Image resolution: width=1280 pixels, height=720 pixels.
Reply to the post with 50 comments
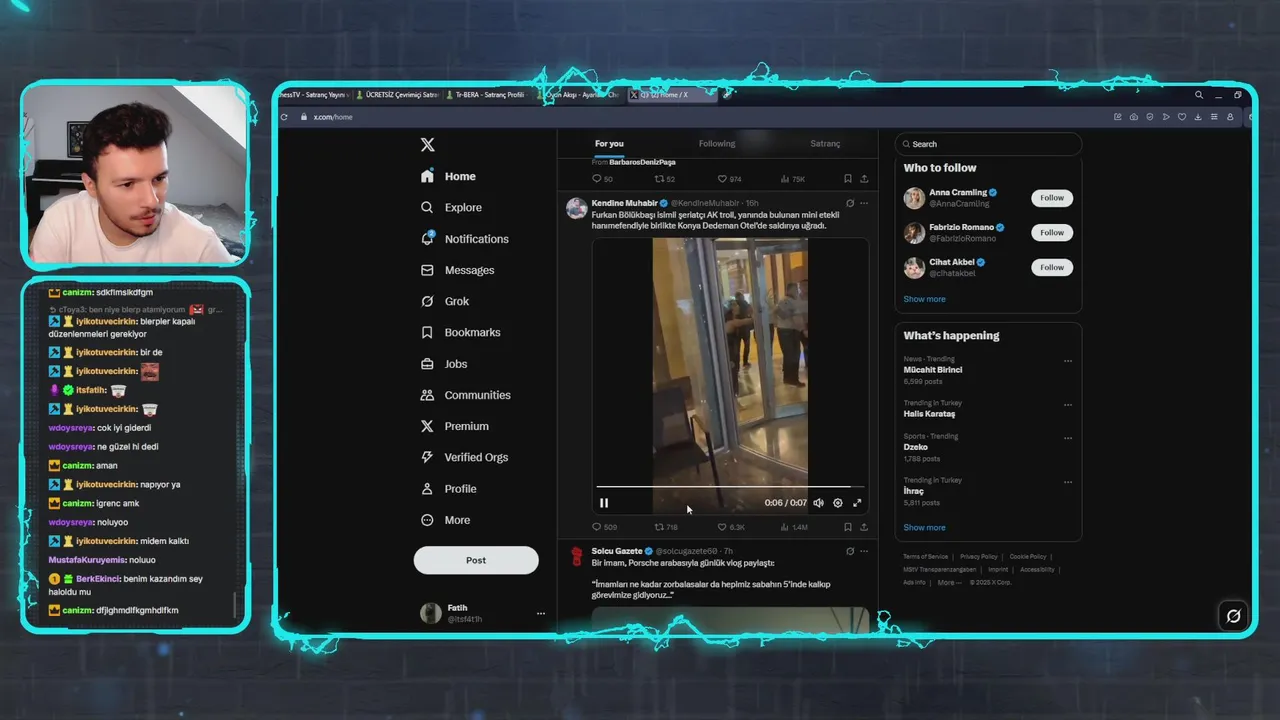click(602, 179)
